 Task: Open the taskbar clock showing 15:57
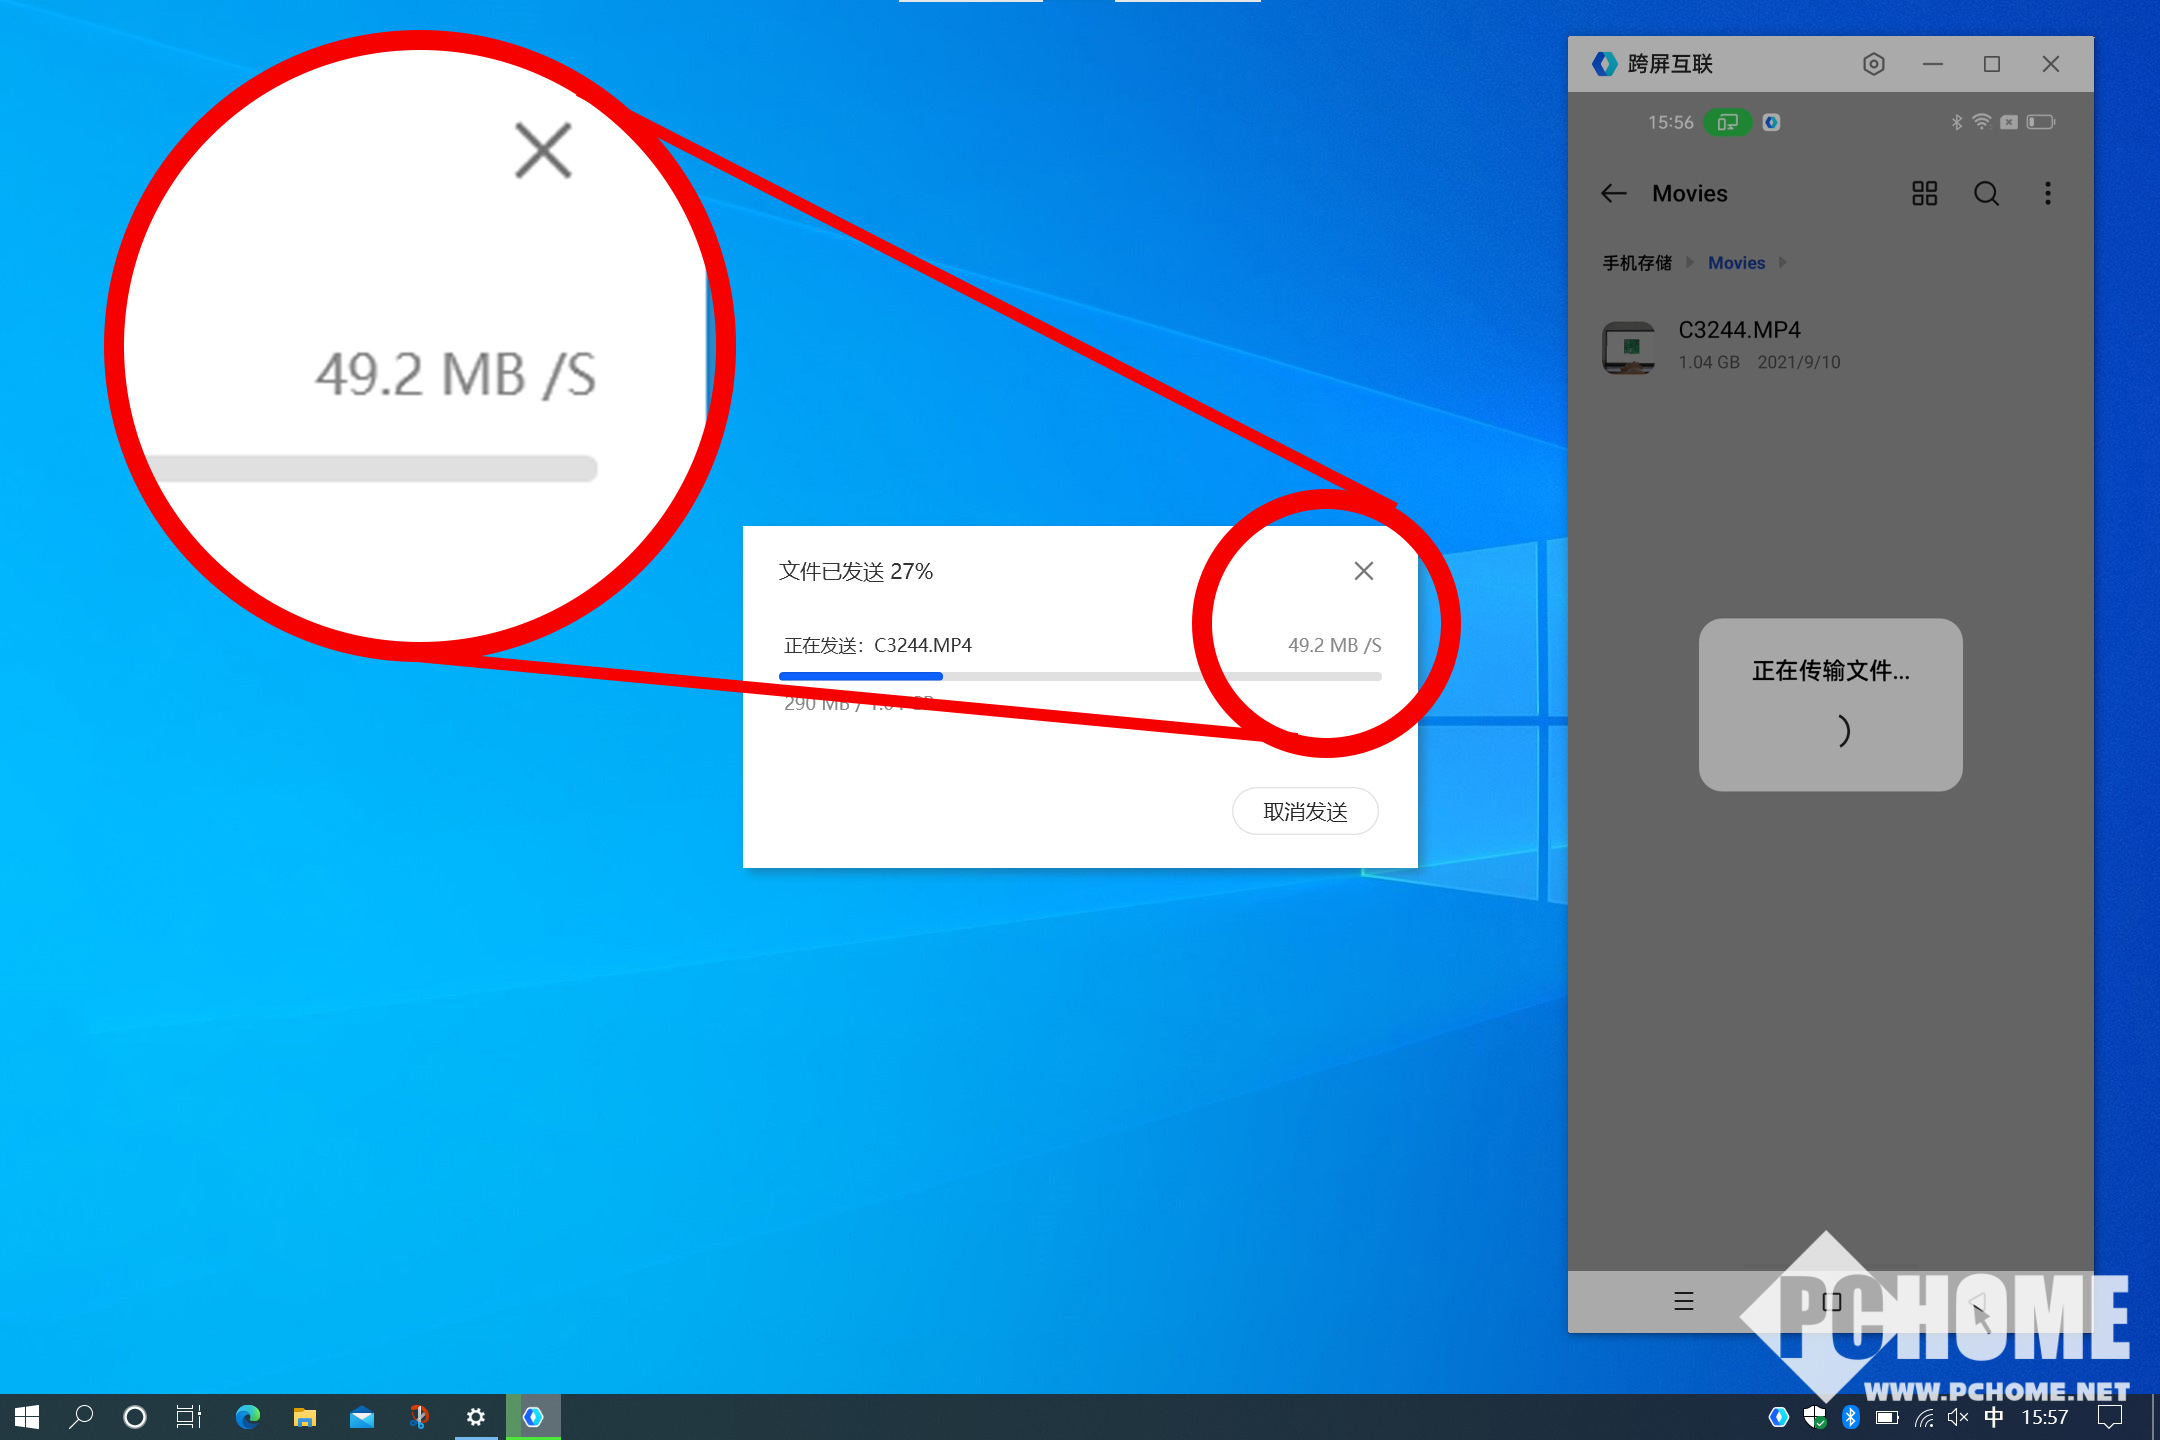coord(2044,1417)
